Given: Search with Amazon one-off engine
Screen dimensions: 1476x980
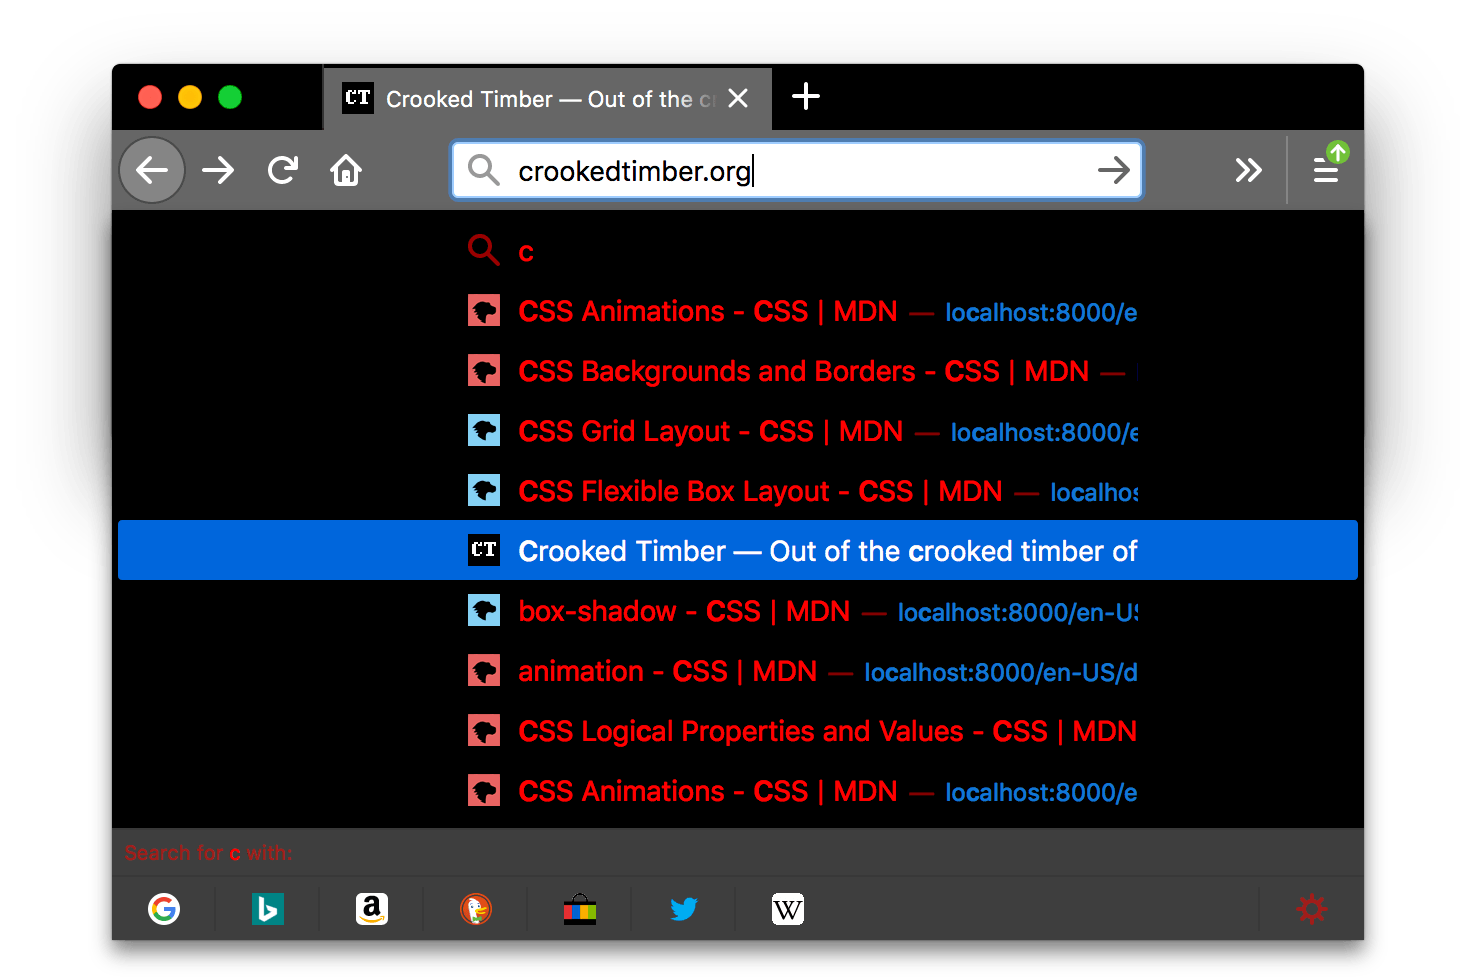Looking at the screenshot, I should (x=372, y=909).
